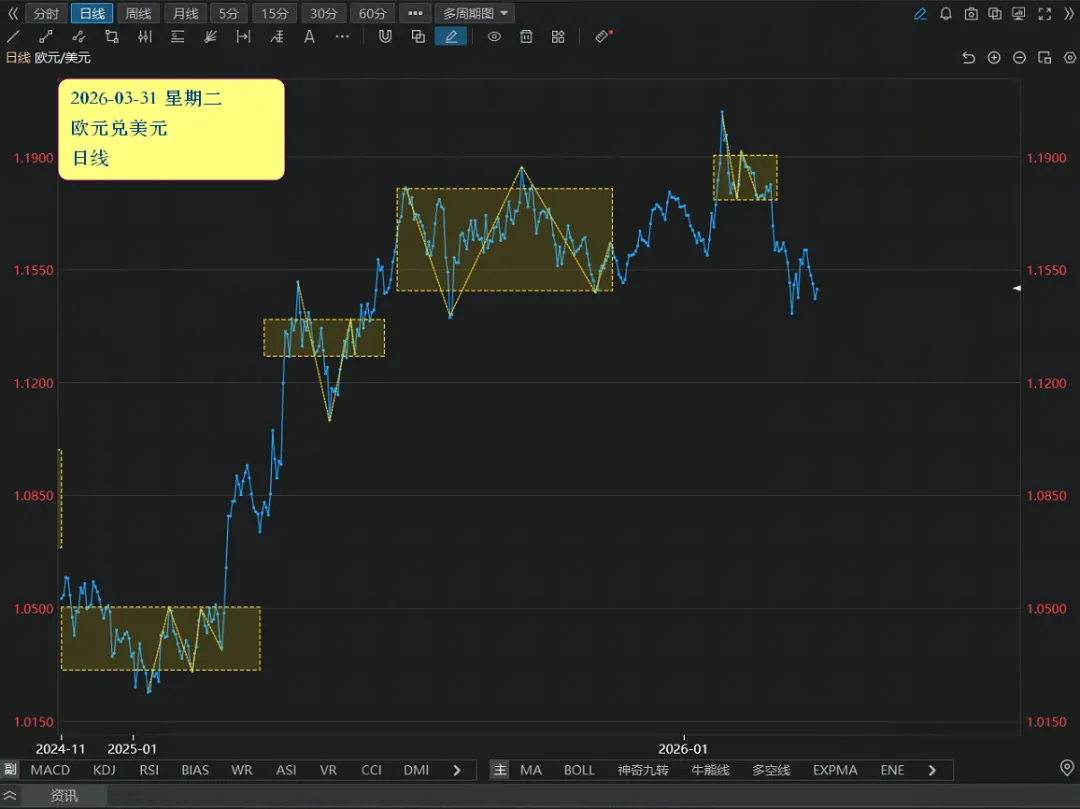Screen dimensions: 1080x809
Task: Select the straight line drawing tool
Action: point(13,37)
